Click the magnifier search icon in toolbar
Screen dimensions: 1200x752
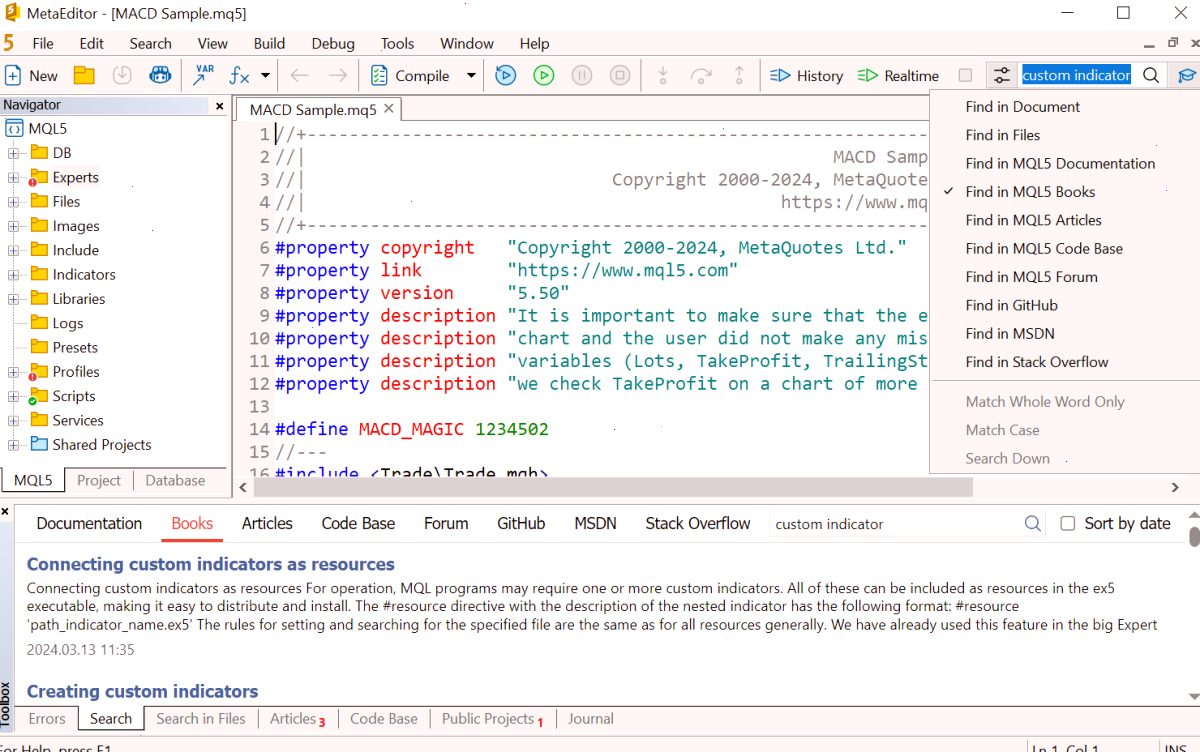point(1151,75)
